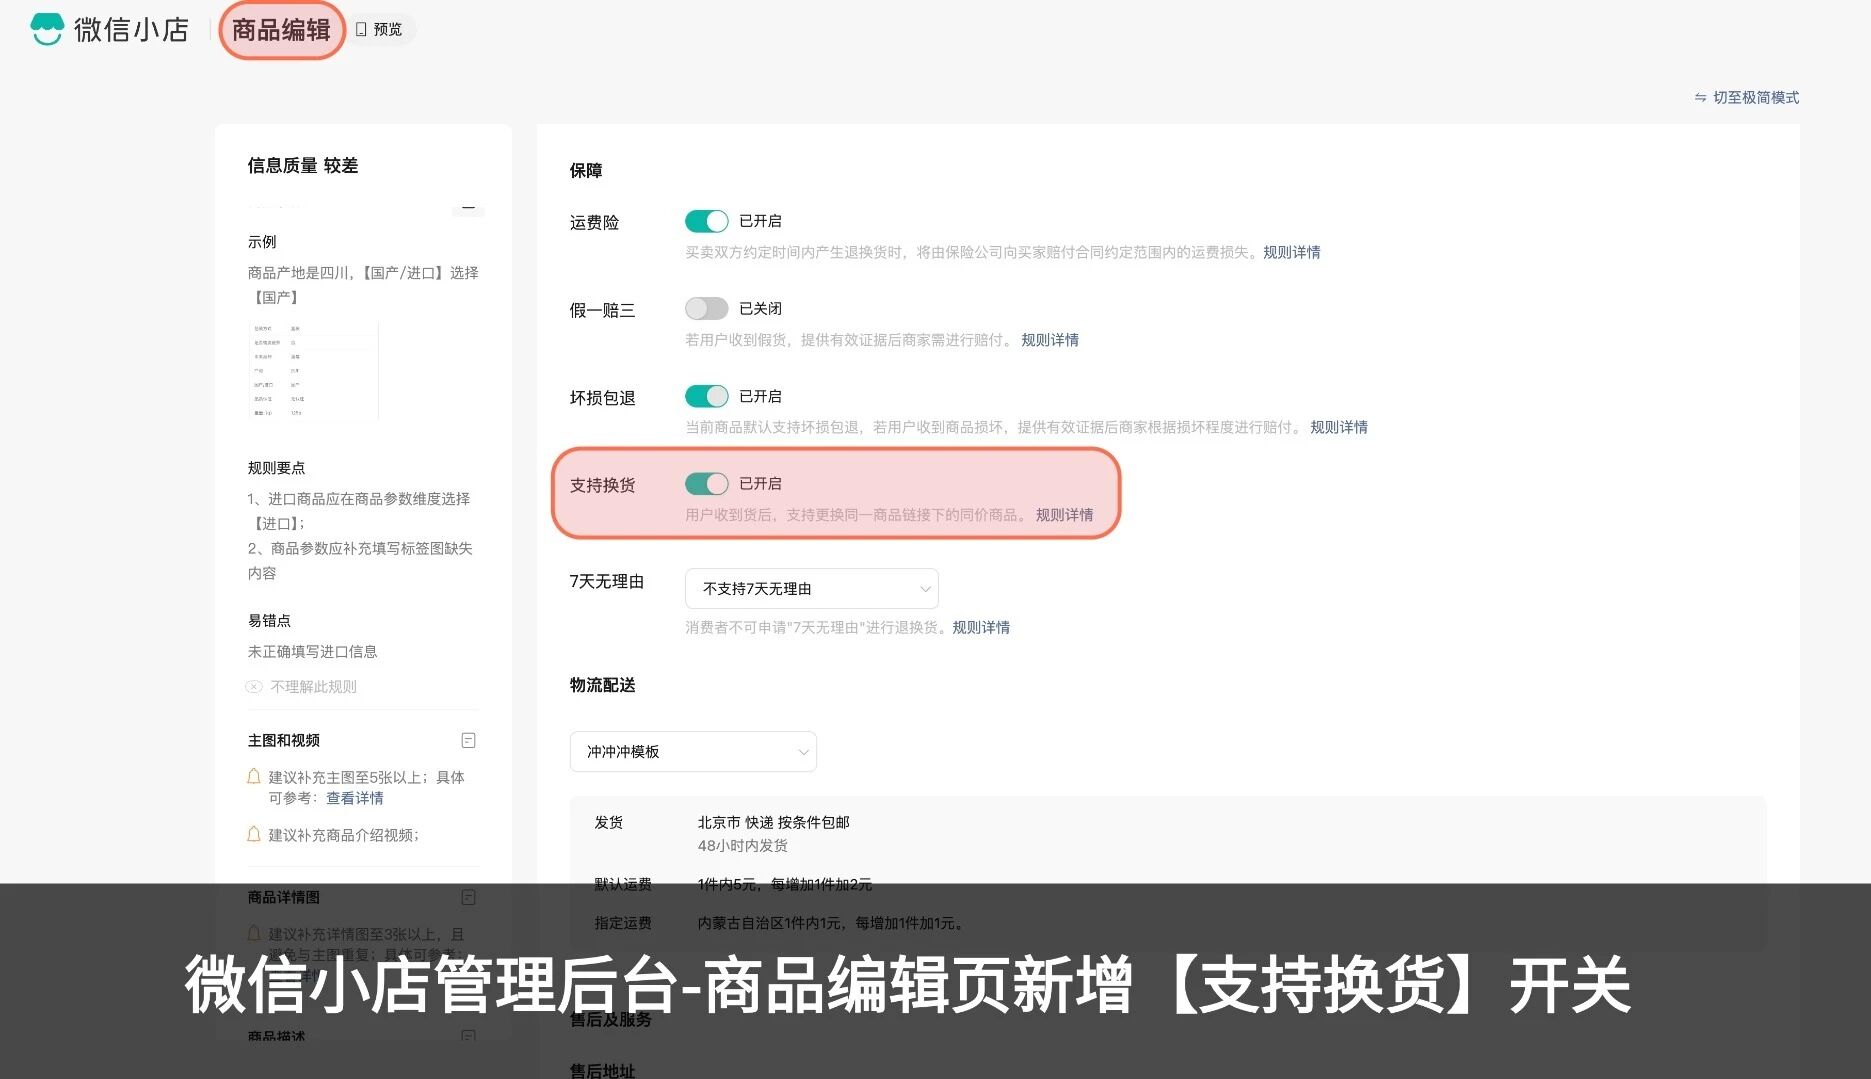Click the 主图和视频 section title
The height and width of the screenshot is (1079, 1871).
point(284,740)
